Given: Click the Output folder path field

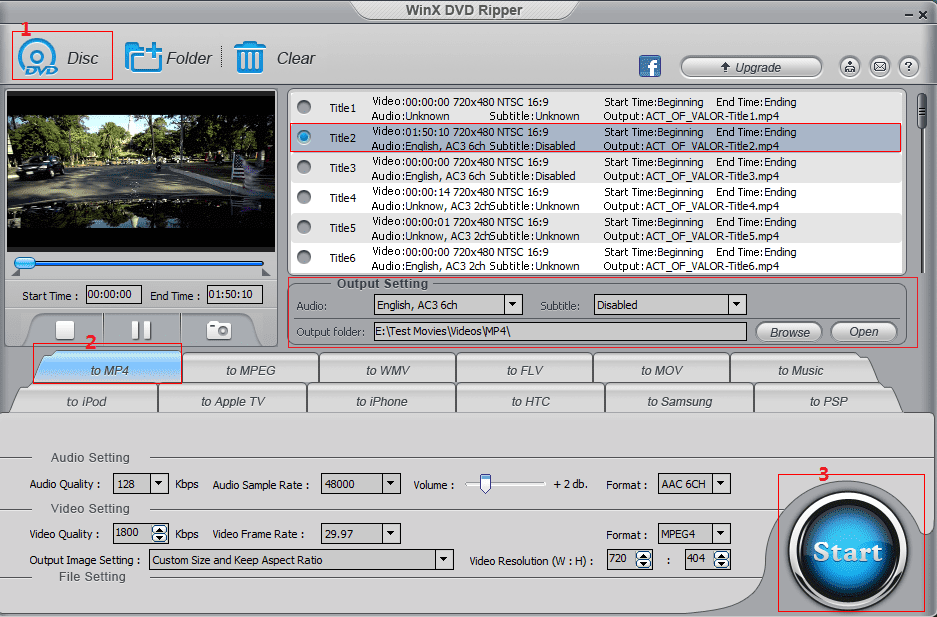Looking at the screenshot, I should (560, 331).
